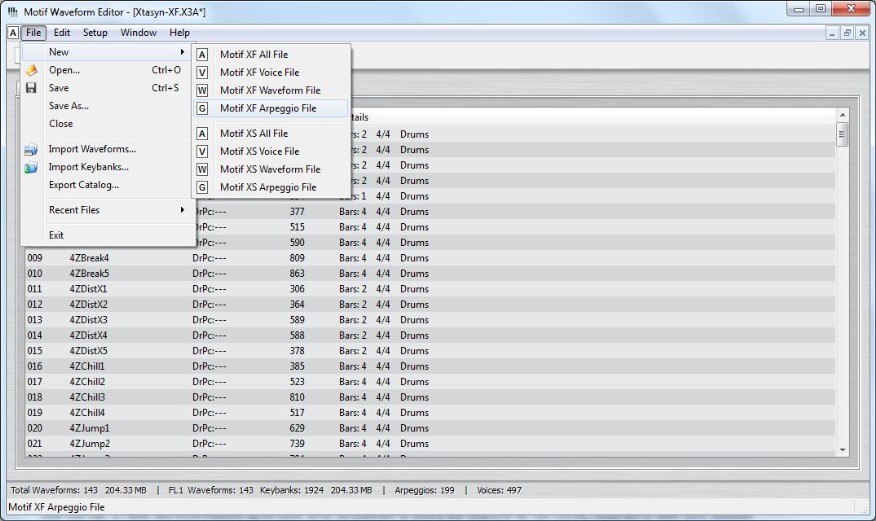Select Close in the File menu
The height and width of the screenshot is (521, 876).
107,123
